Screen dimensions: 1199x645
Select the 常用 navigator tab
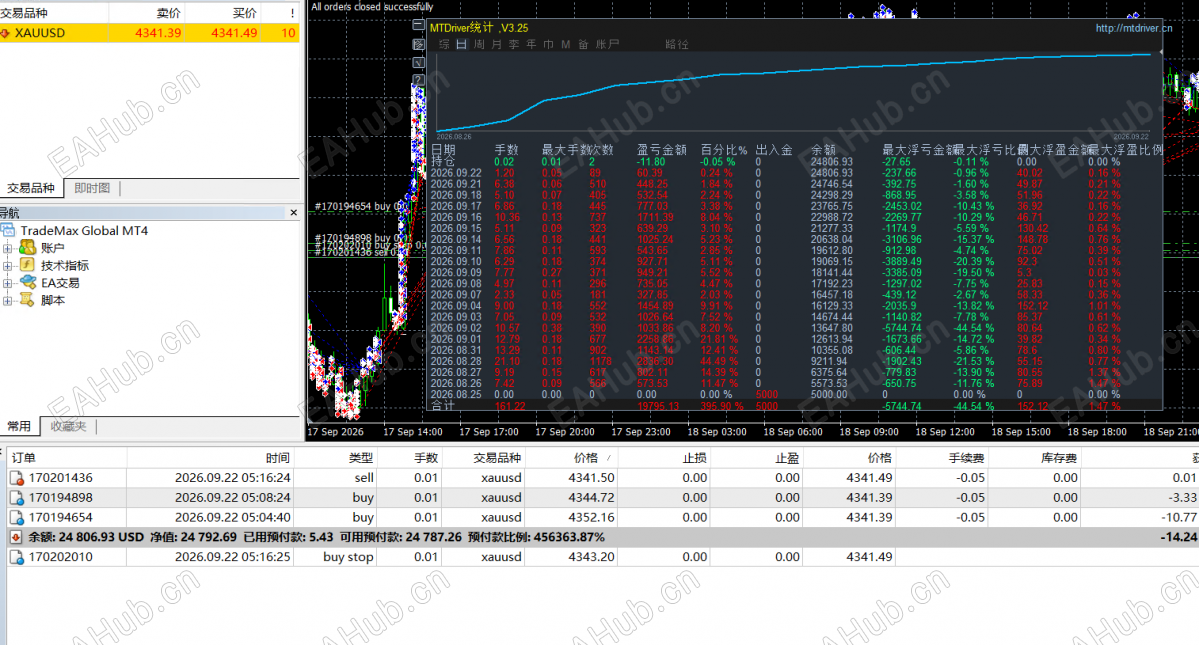pyautogui.click(x=20, y=426)
